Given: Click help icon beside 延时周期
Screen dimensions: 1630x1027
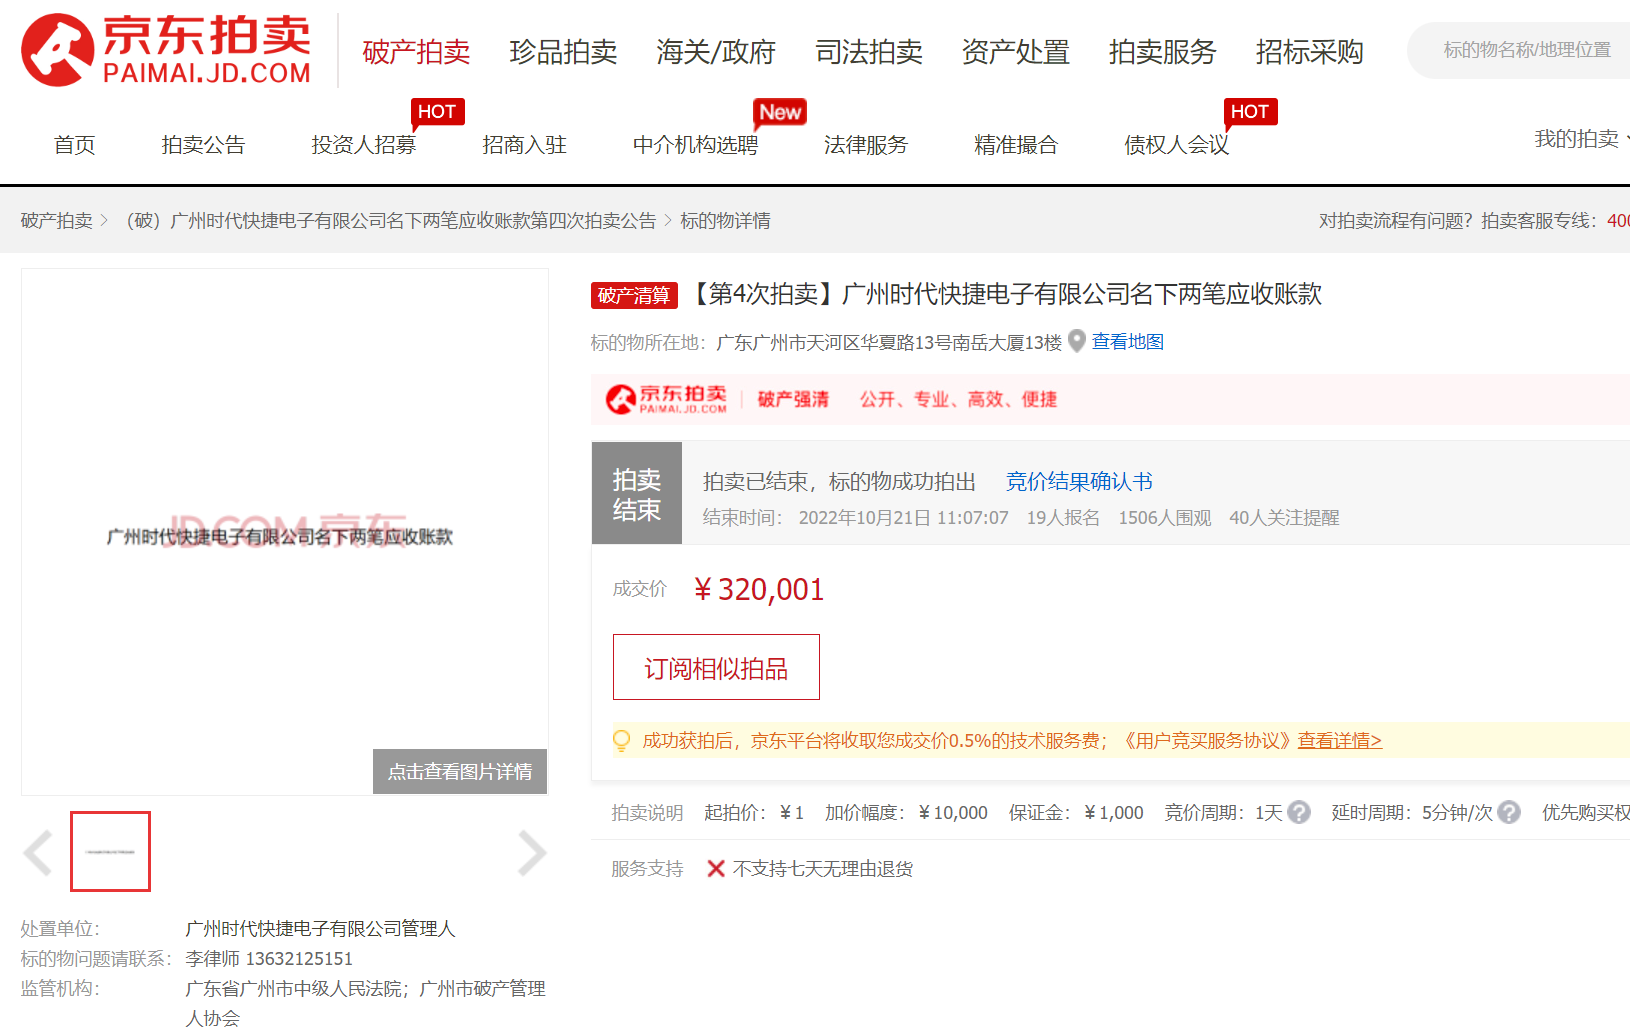Looking at the screenshot, I should (x=1509, y=812).
